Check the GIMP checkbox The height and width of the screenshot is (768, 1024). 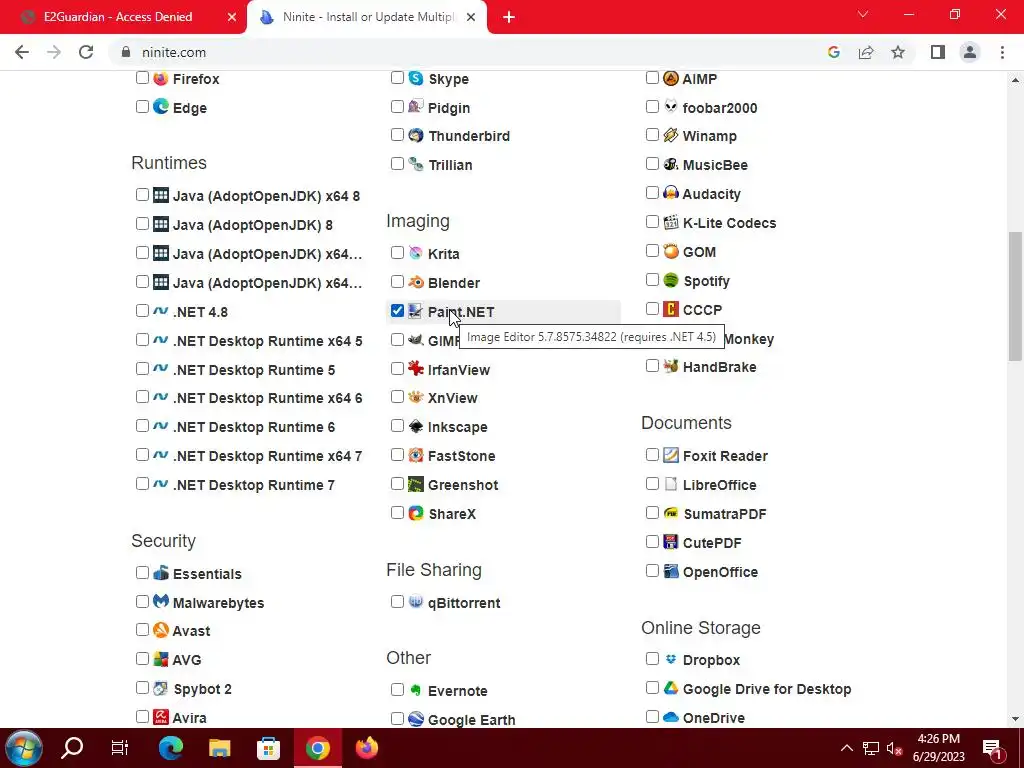tap(397, 340)
